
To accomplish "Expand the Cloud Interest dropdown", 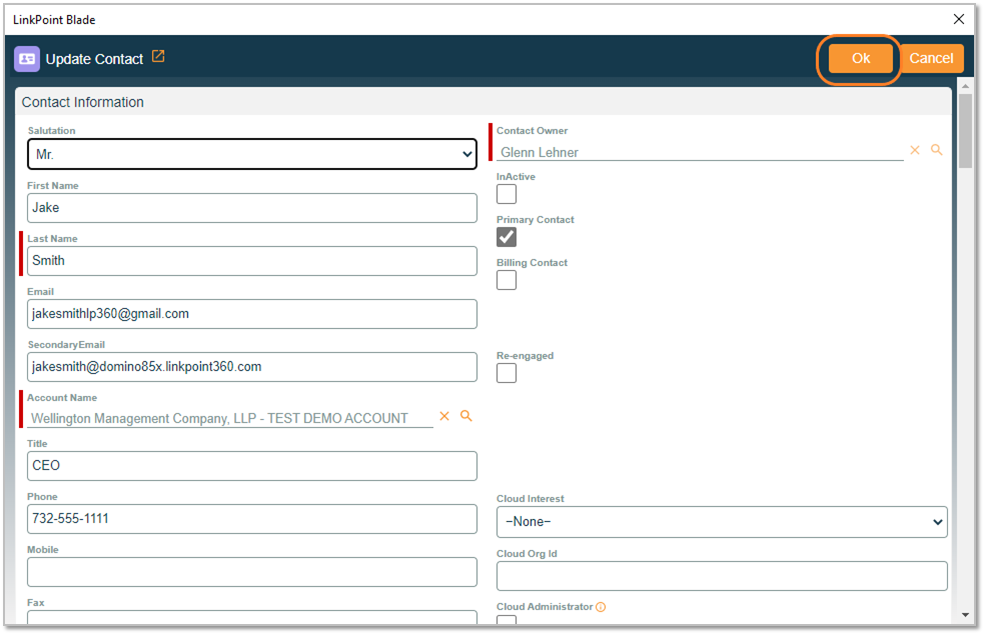I will 722,522.
